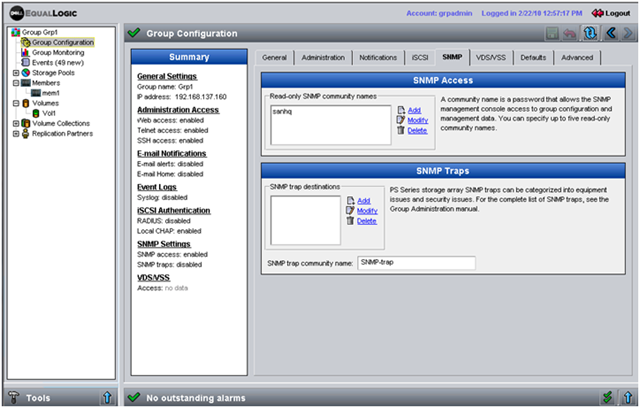Click Delete trash icon for community names
This screenshot has height=408, width=640.
[x=401, y=130]
